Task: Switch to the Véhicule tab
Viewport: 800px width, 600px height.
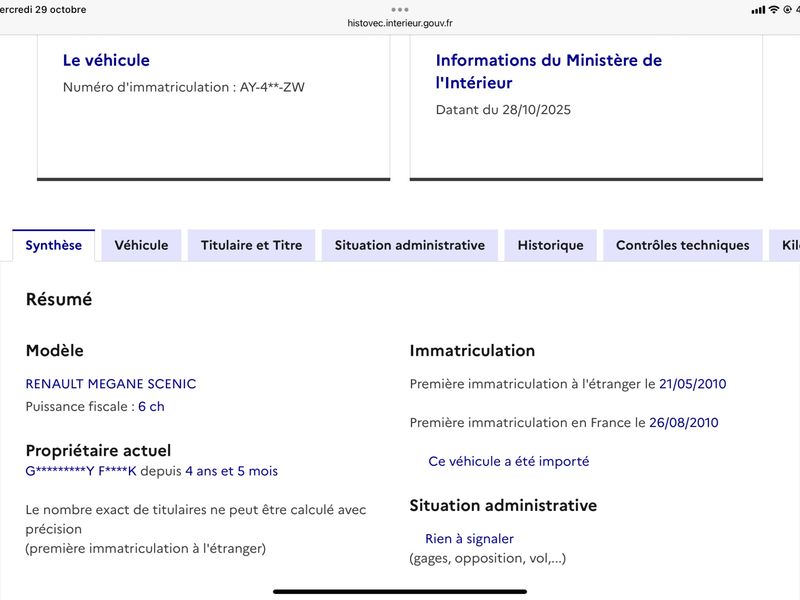Action: click(x=141, y=245)
